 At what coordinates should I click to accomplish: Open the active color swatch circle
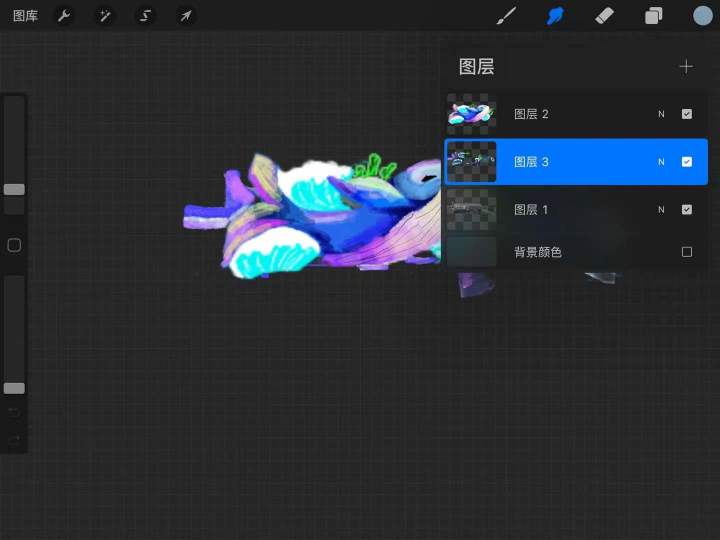[x=703, y=16]
